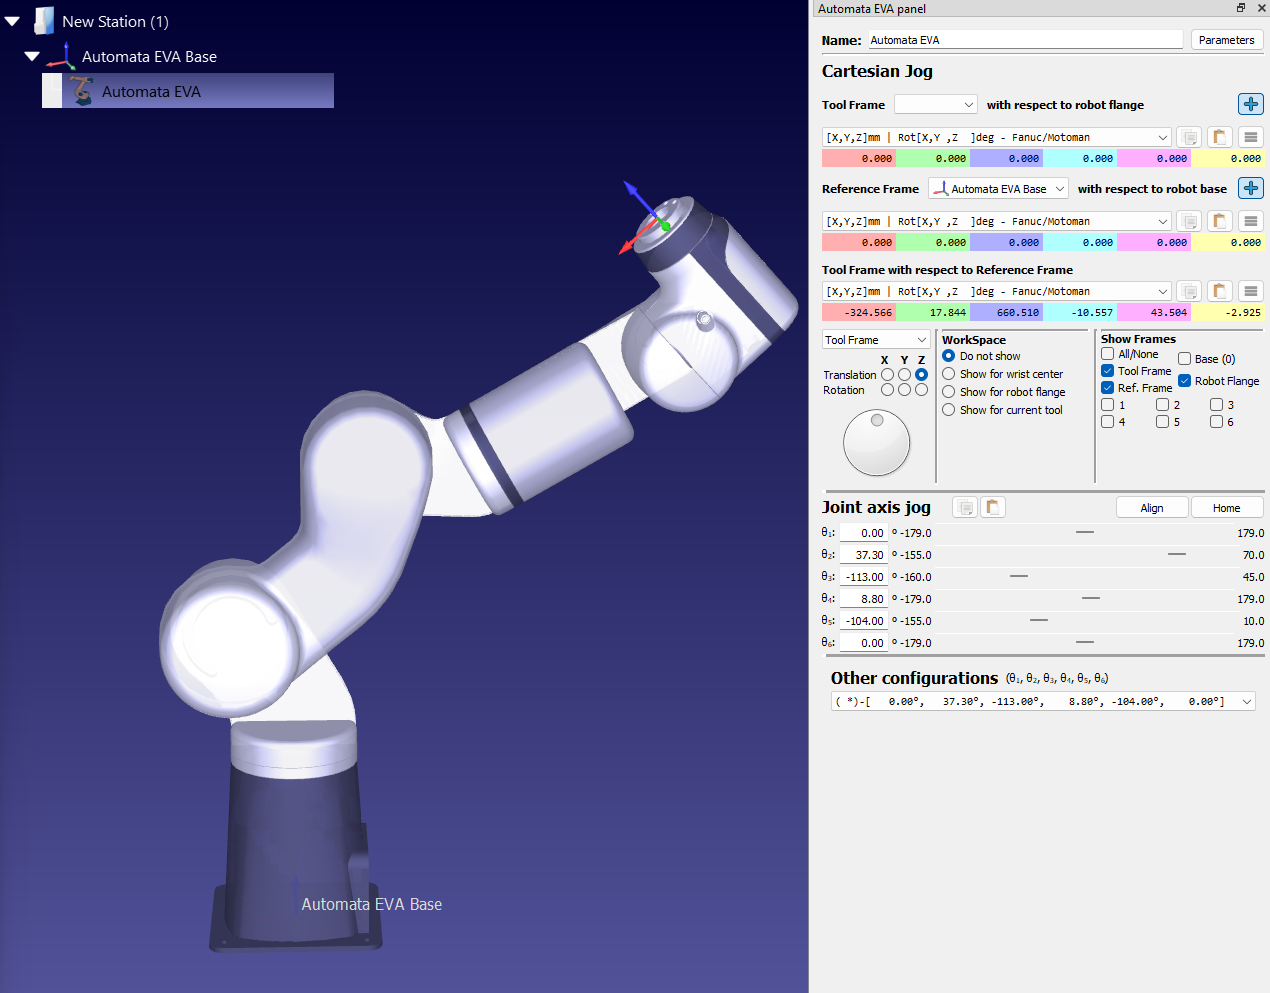The width and height of the screenshot is (1270, 993).
Task: Paste values into reference frame pose
Action: pos(1219,221)
